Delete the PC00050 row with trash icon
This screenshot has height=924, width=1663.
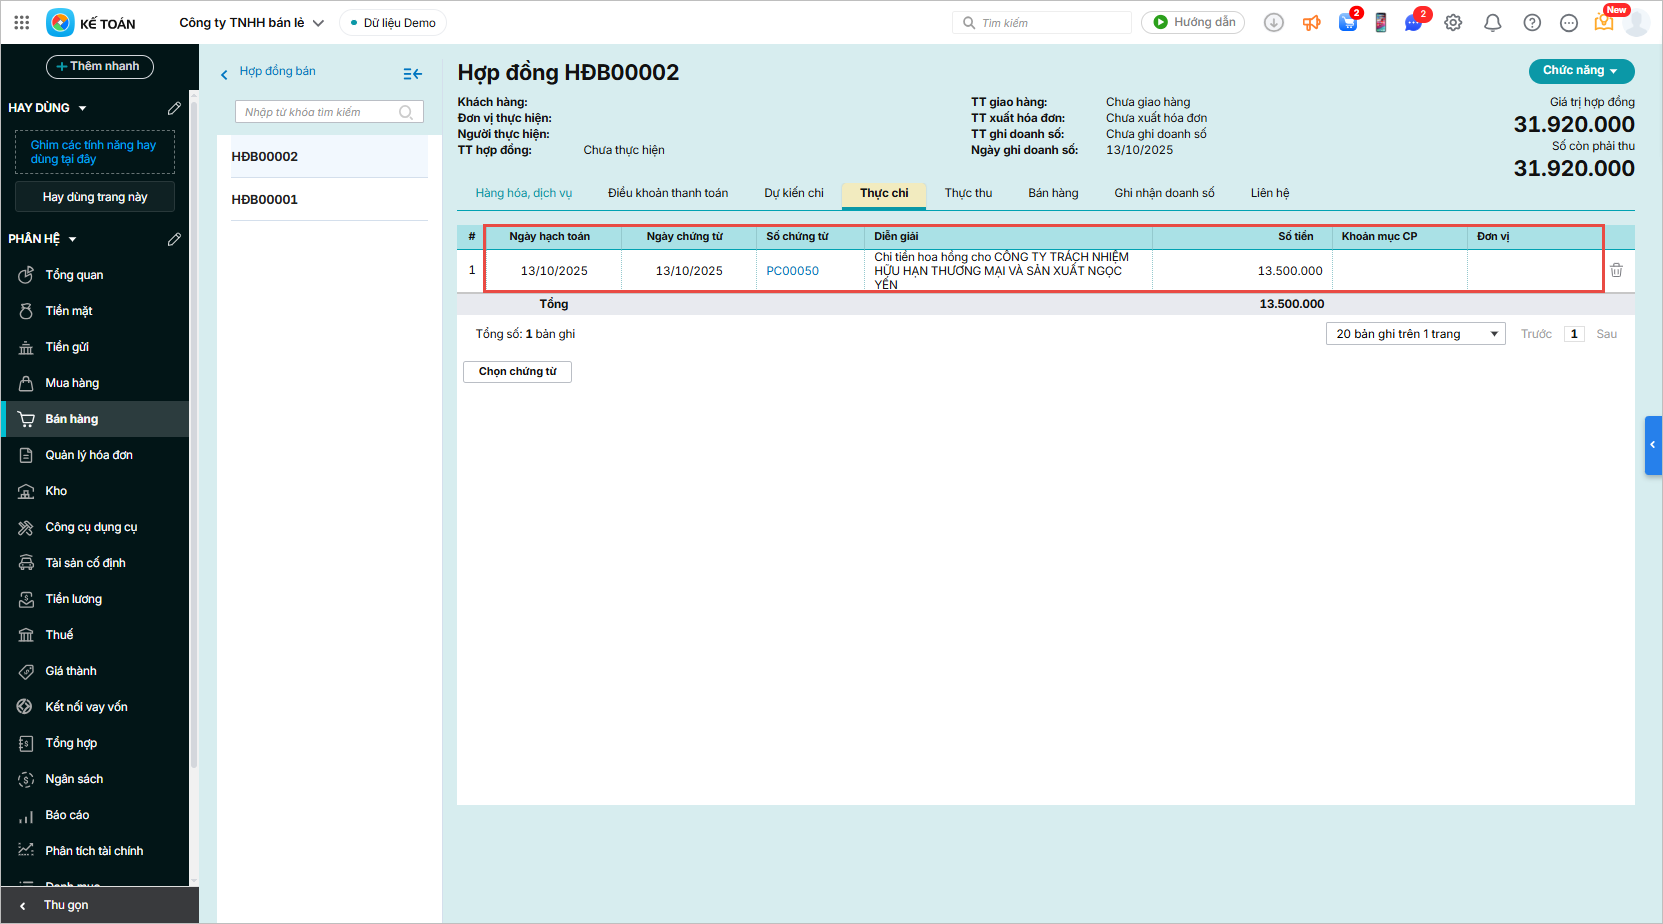click(x=1616, y=270)
